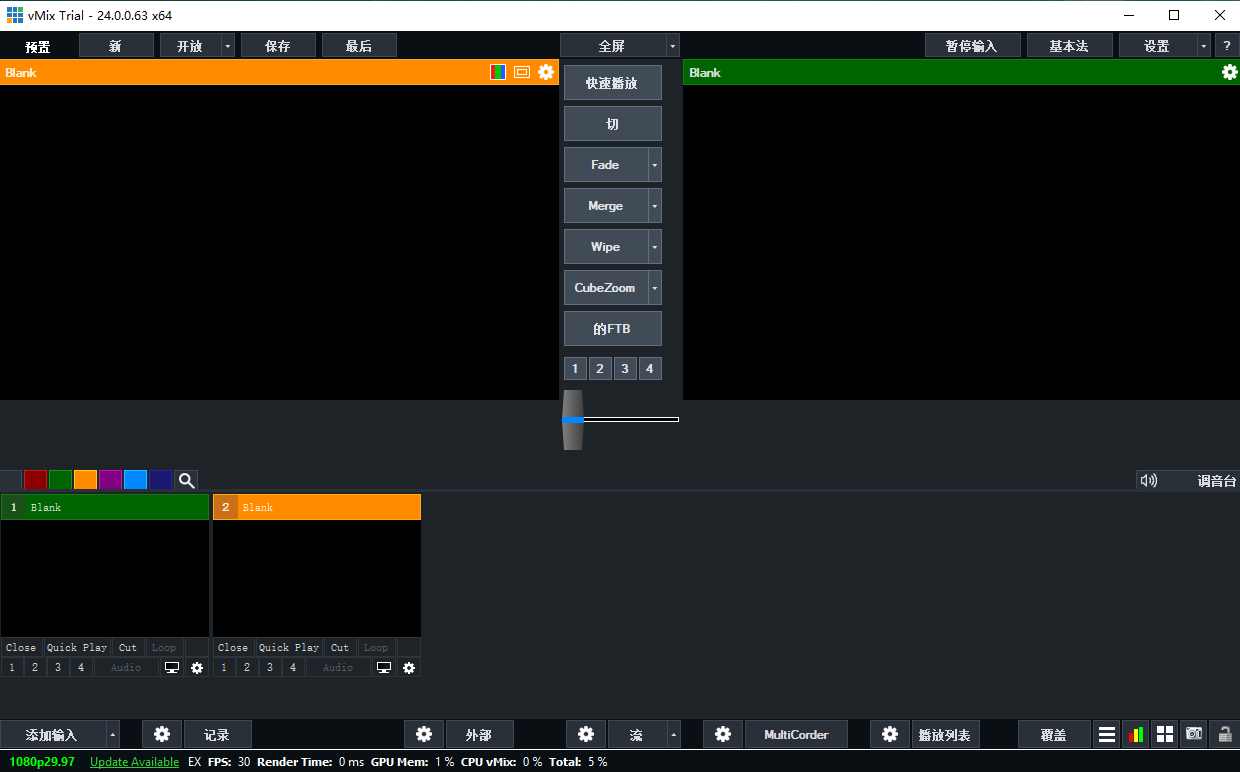Image resolution: width=1240 pixels, height=772 pixels.
Task: Click the T-bar transition slider
Action: 572,420
